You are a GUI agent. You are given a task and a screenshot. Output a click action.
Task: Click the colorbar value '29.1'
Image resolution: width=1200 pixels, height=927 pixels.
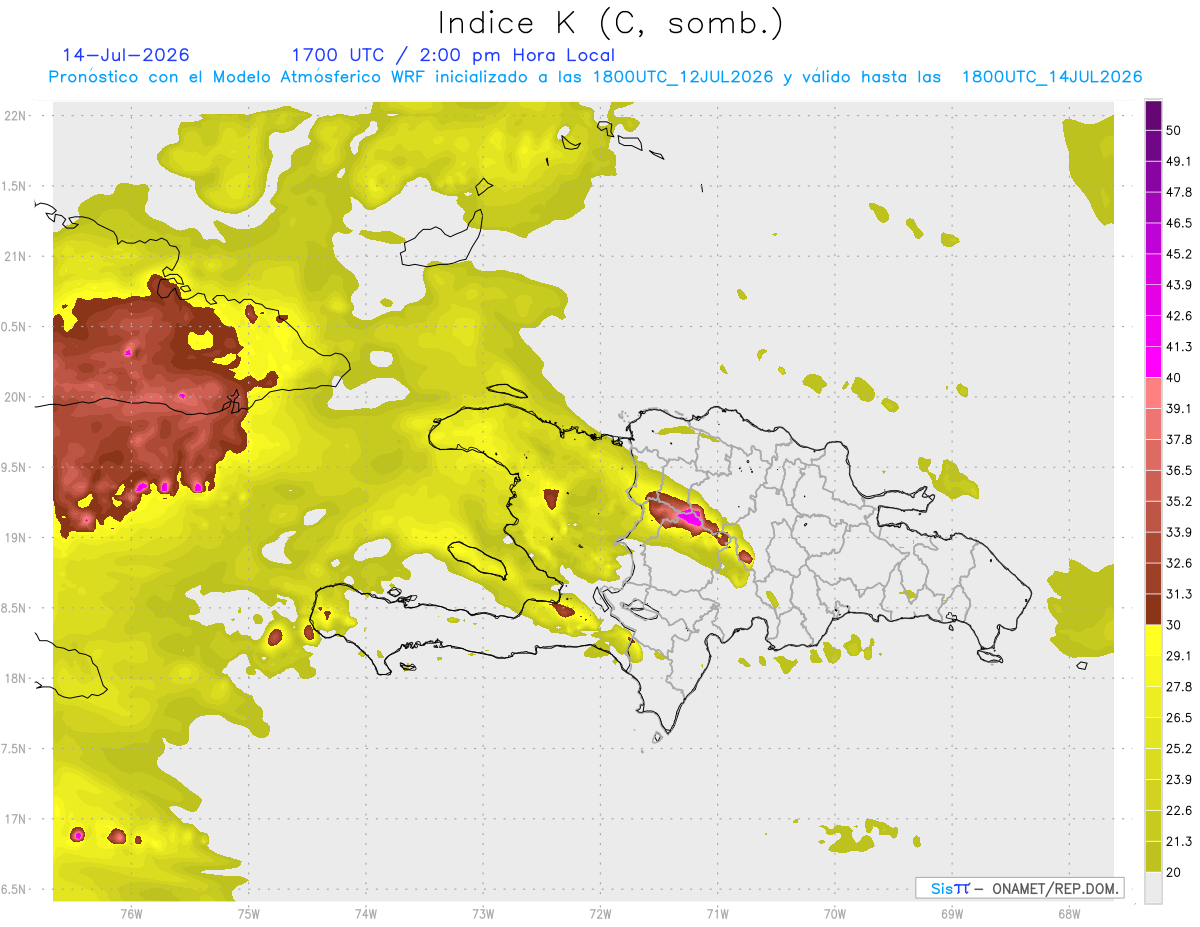click(1179, 655)
